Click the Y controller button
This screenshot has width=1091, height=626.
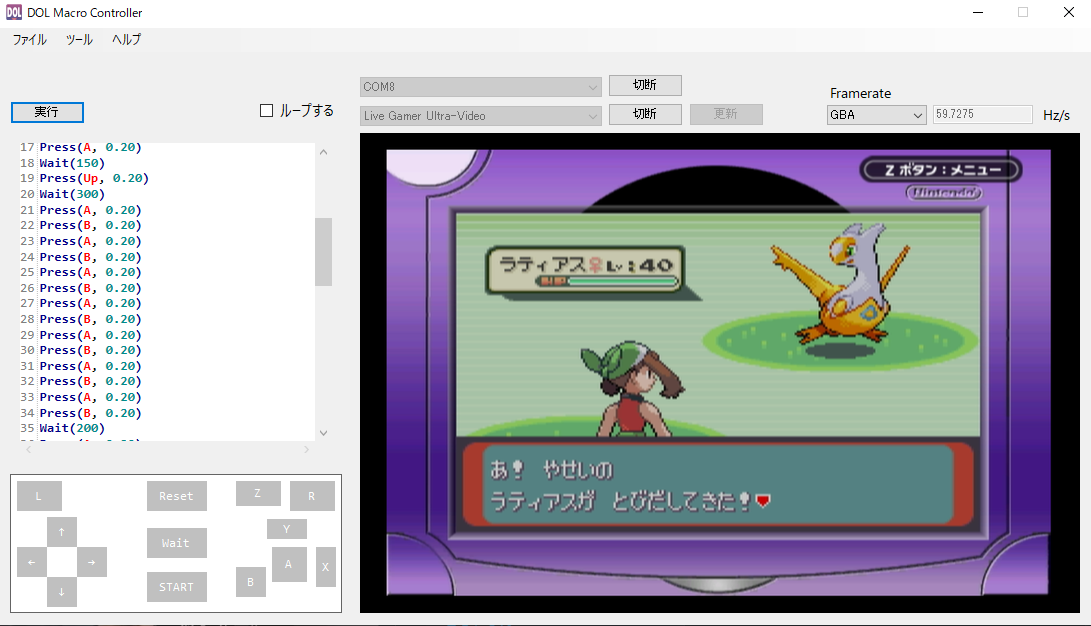[x=287, y=529]
